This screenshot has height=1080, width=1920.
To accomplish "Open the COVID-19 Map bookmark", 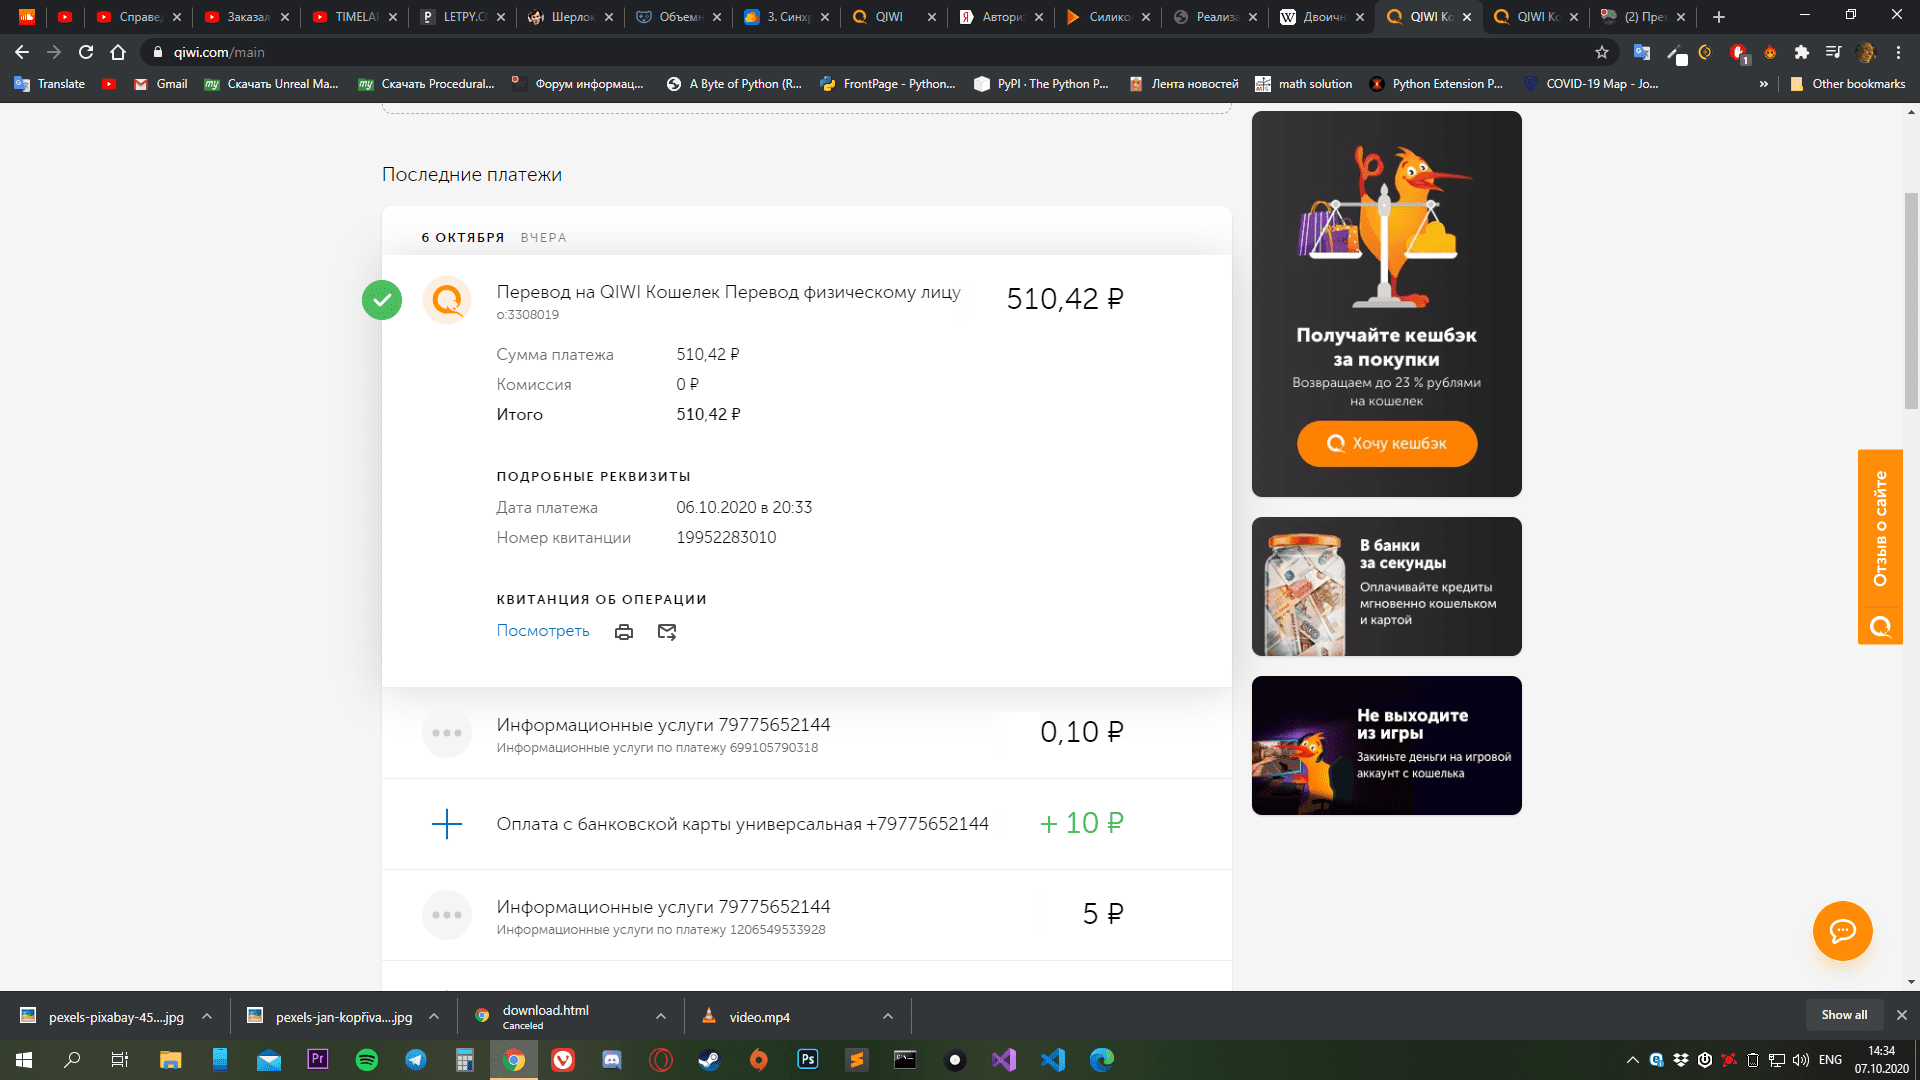I will pos(1591,84).
